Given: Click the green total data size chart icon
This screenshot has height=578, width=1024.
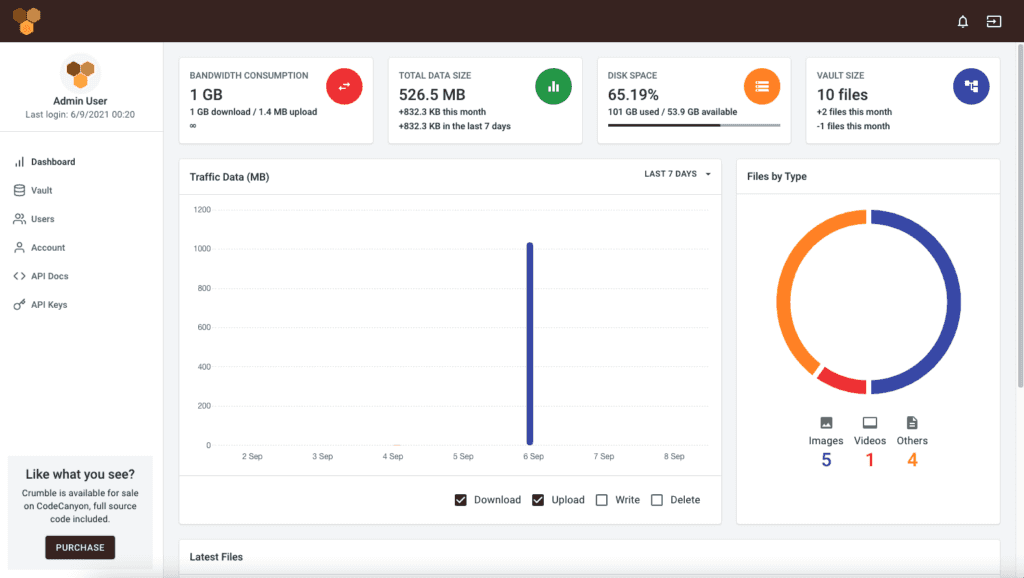Looking at the screenshot, I should coord(553,86).
